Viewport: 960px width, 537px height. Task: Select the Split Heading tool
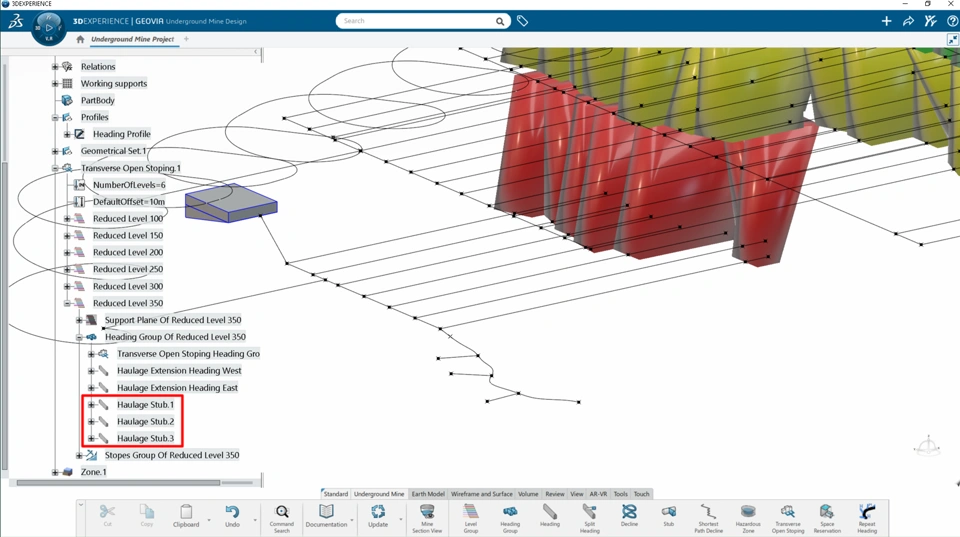click(590, 519)
